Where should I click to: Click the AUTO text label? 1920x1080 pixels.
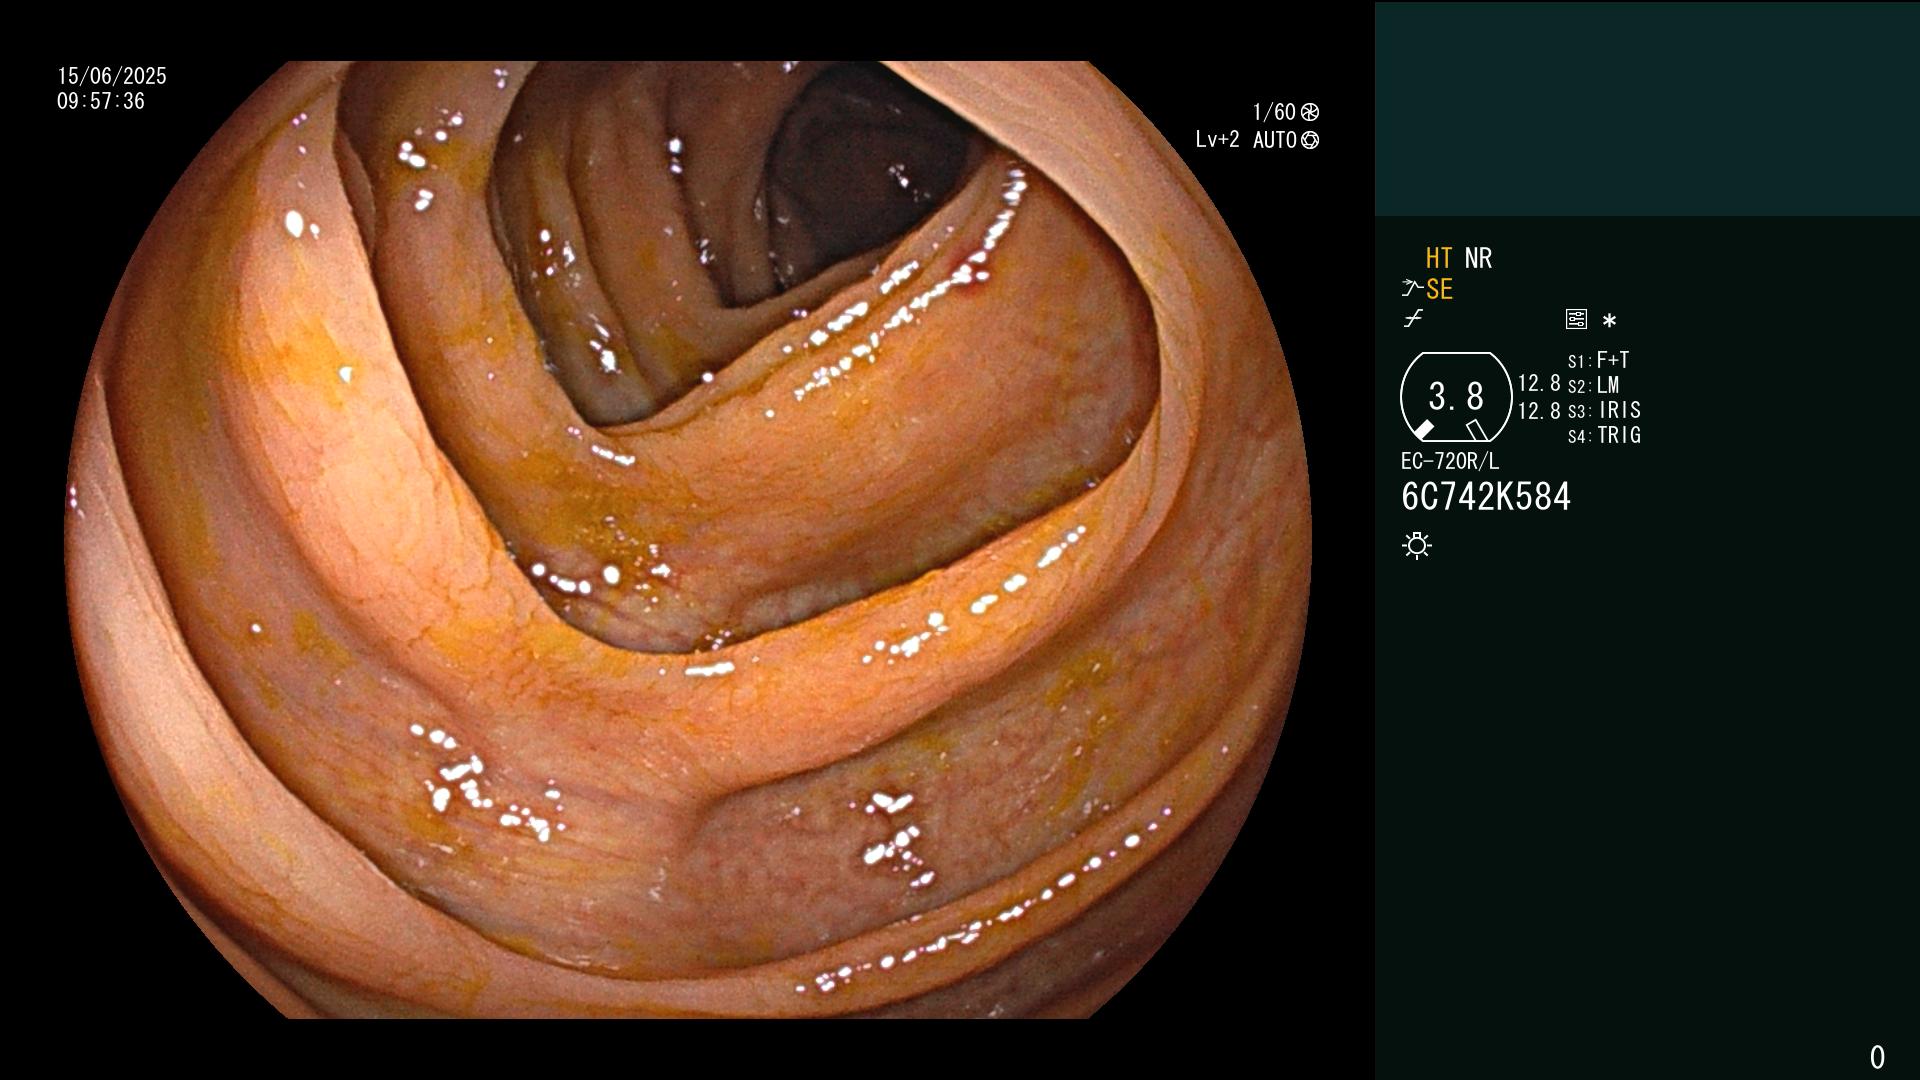[x=1275, y=140]
